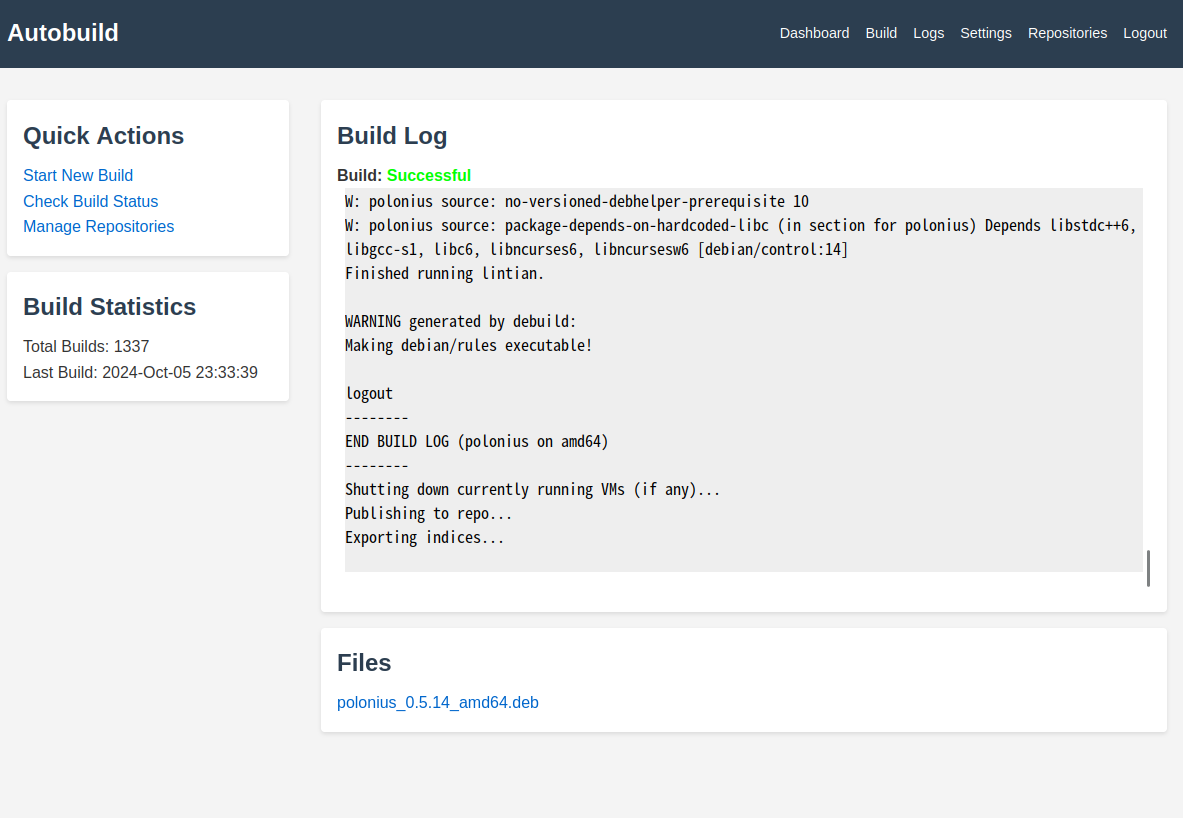Click the Last Build timestamp line
Viewport: 1183px width, 818px height.
pos(140,372)
